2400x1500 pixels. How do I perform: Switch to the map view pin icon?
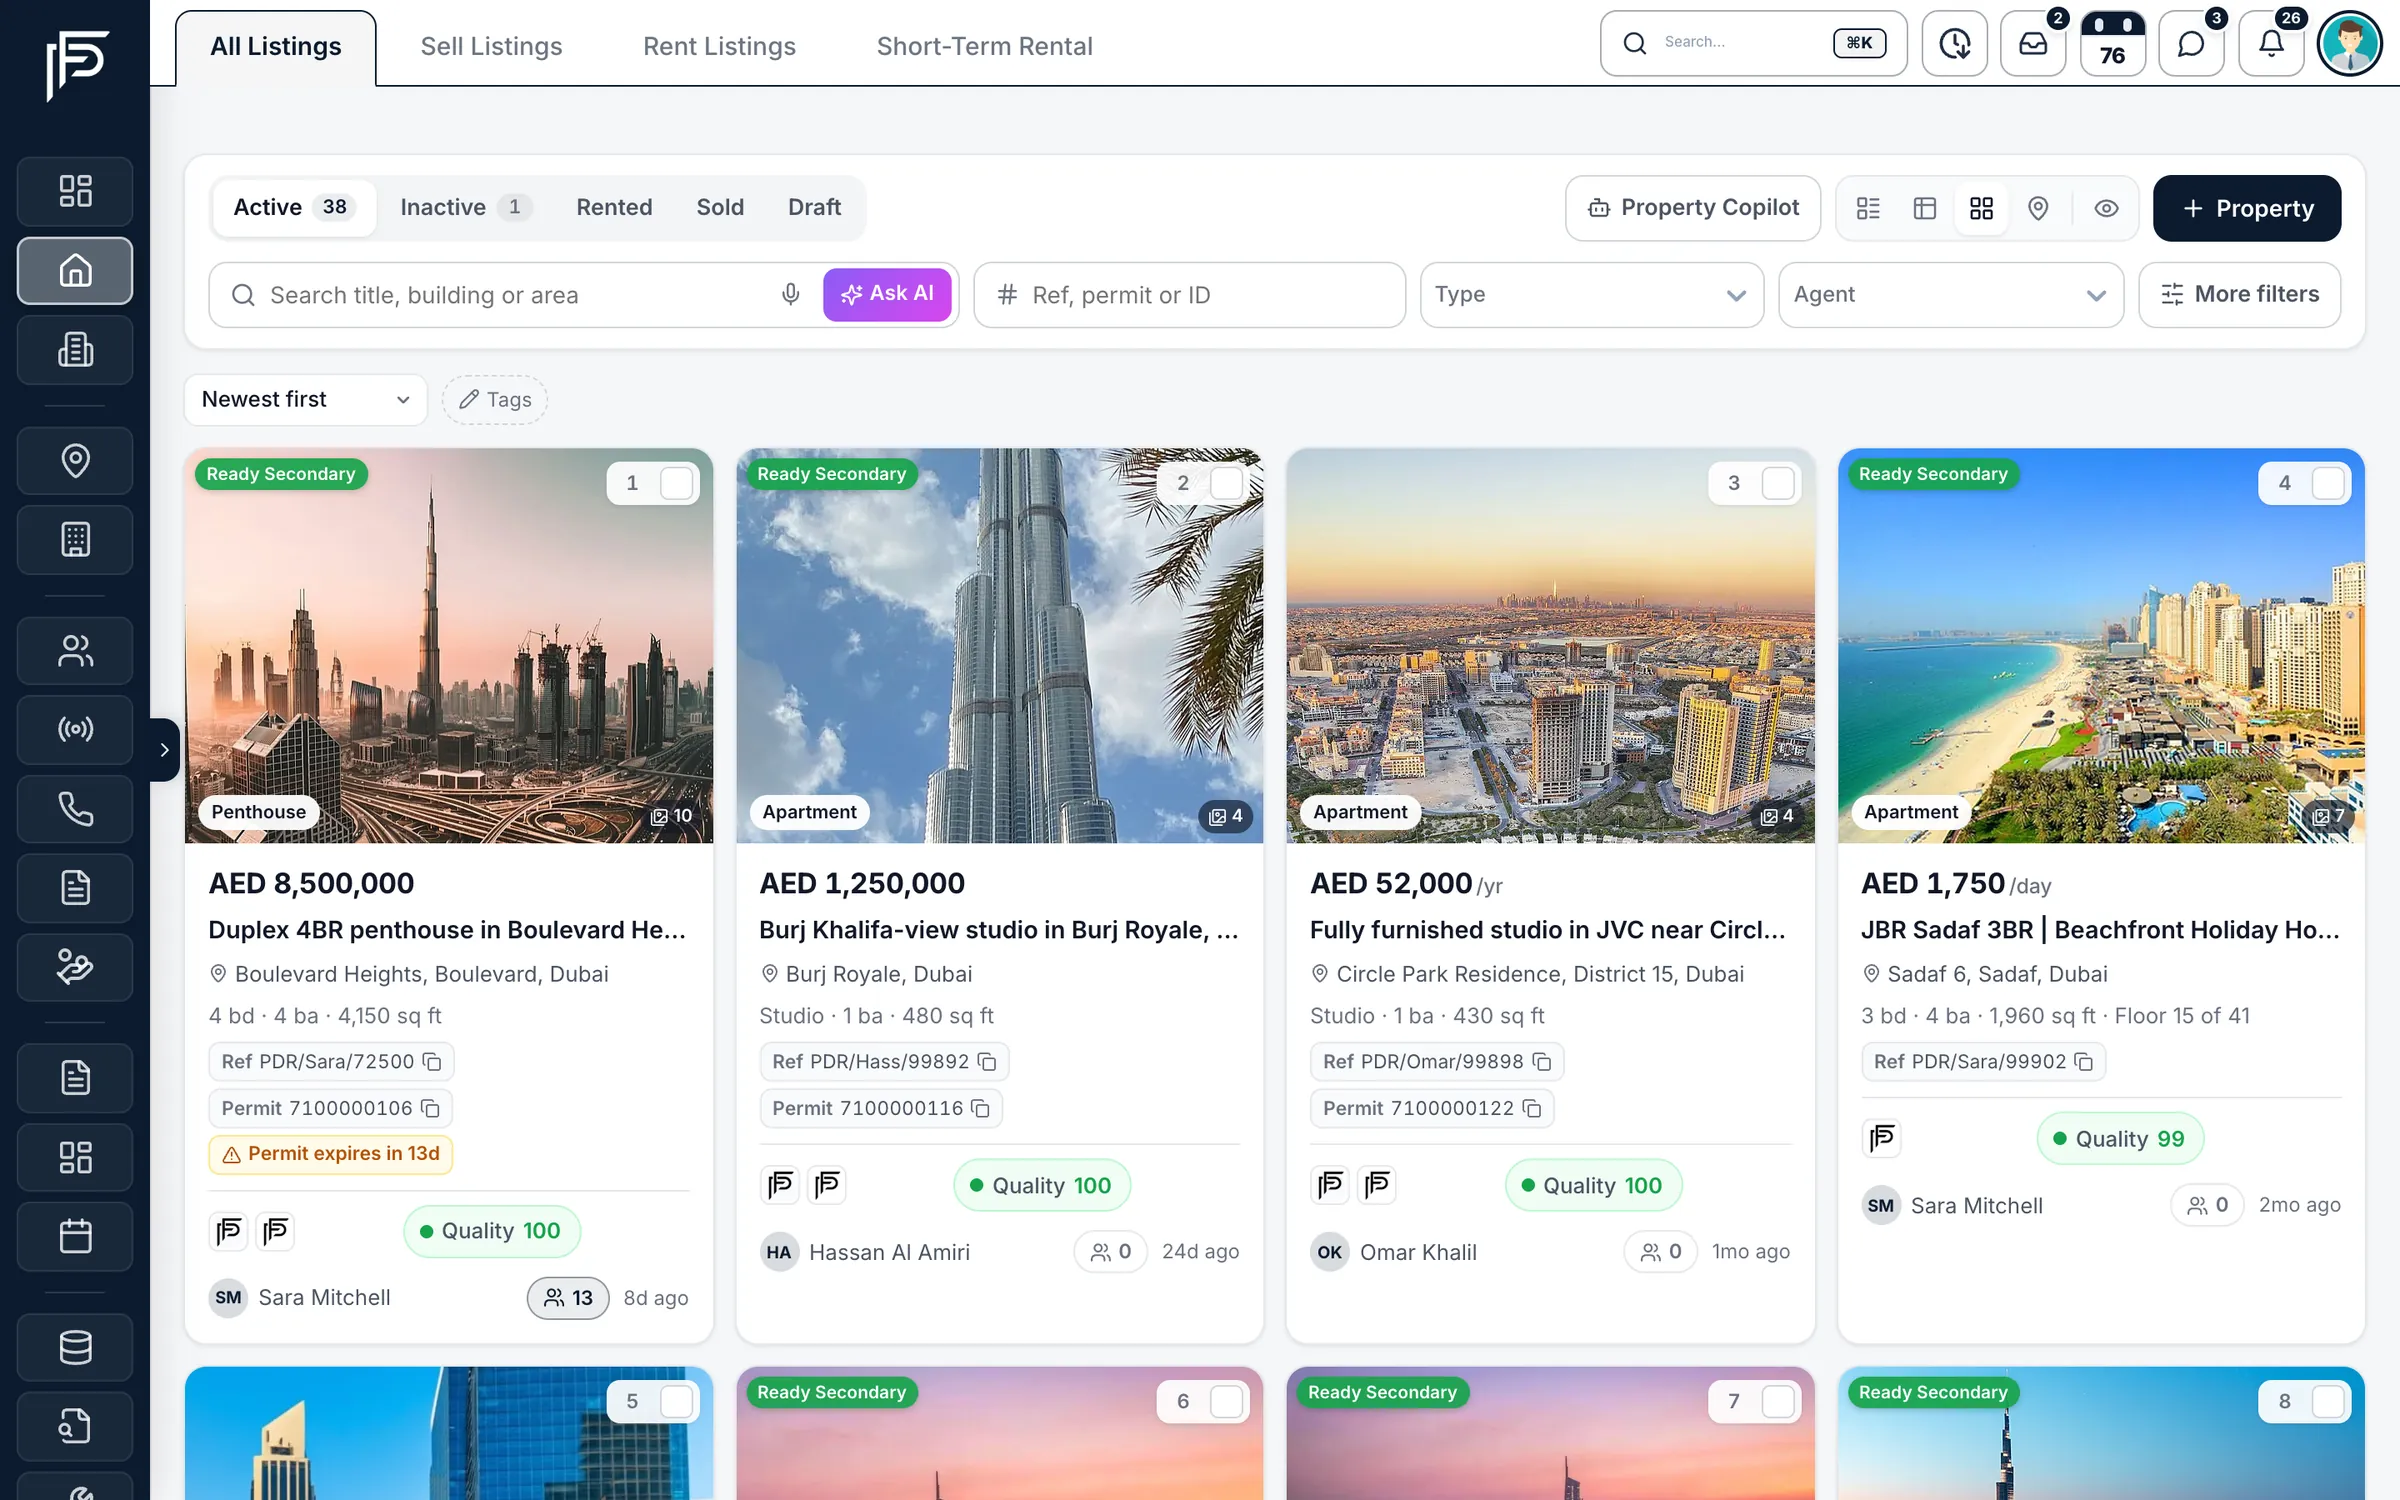coord(2038,208)
